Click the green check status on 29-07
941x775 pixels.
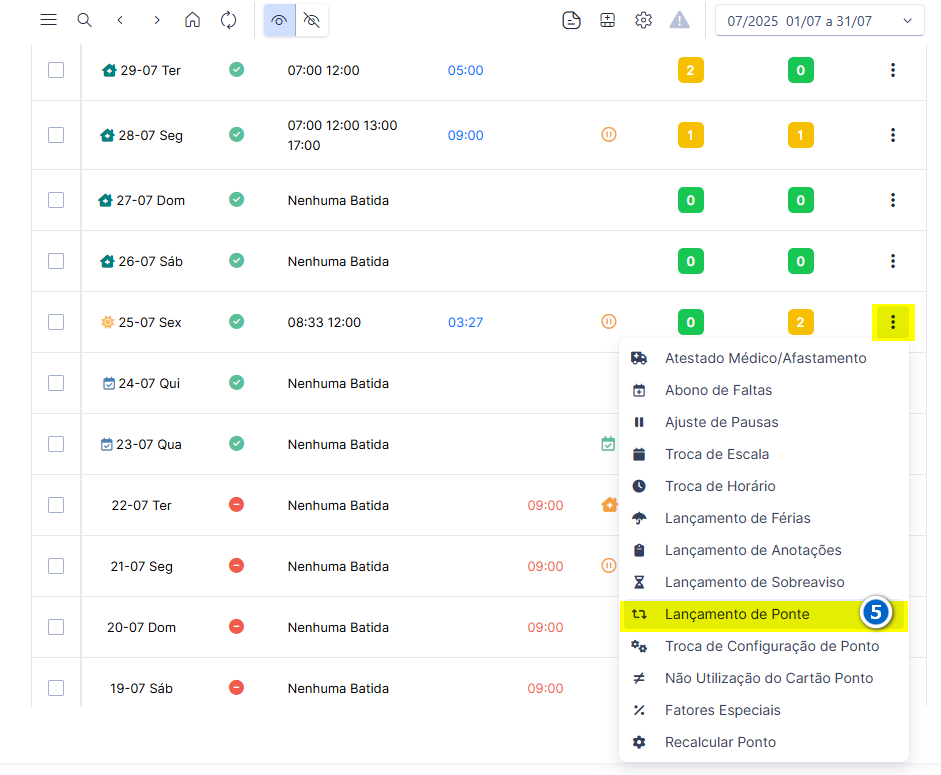click(236, 70)
